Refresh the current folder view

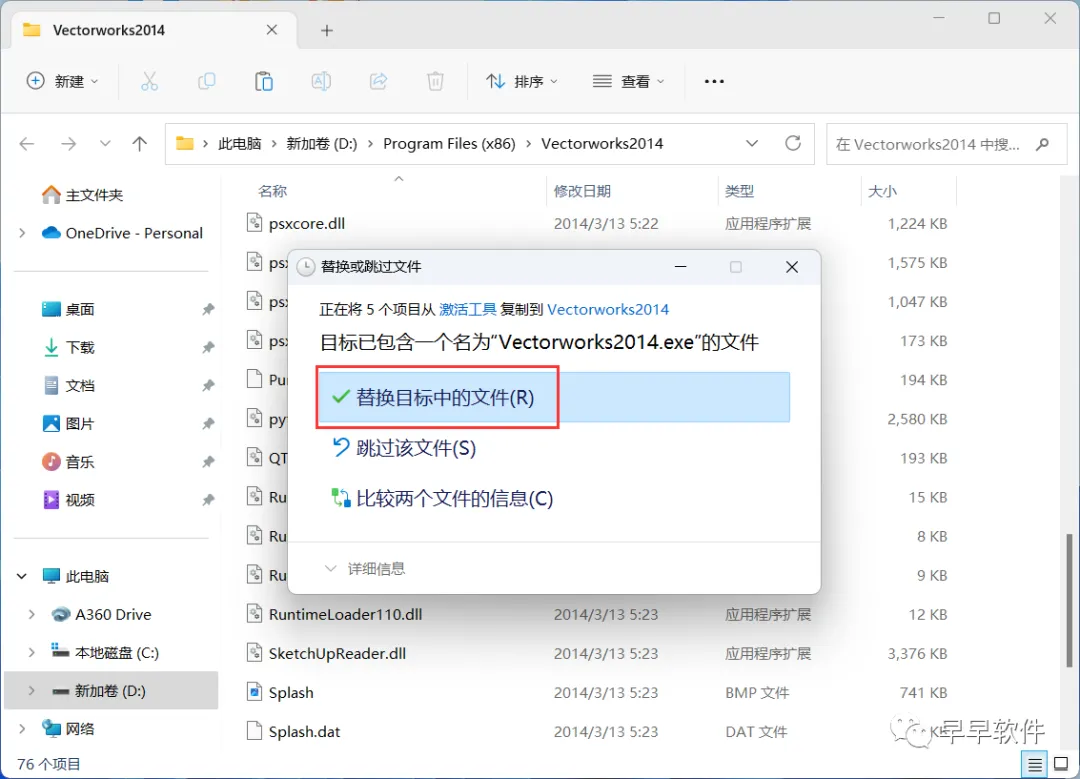(x=793, y=143)
